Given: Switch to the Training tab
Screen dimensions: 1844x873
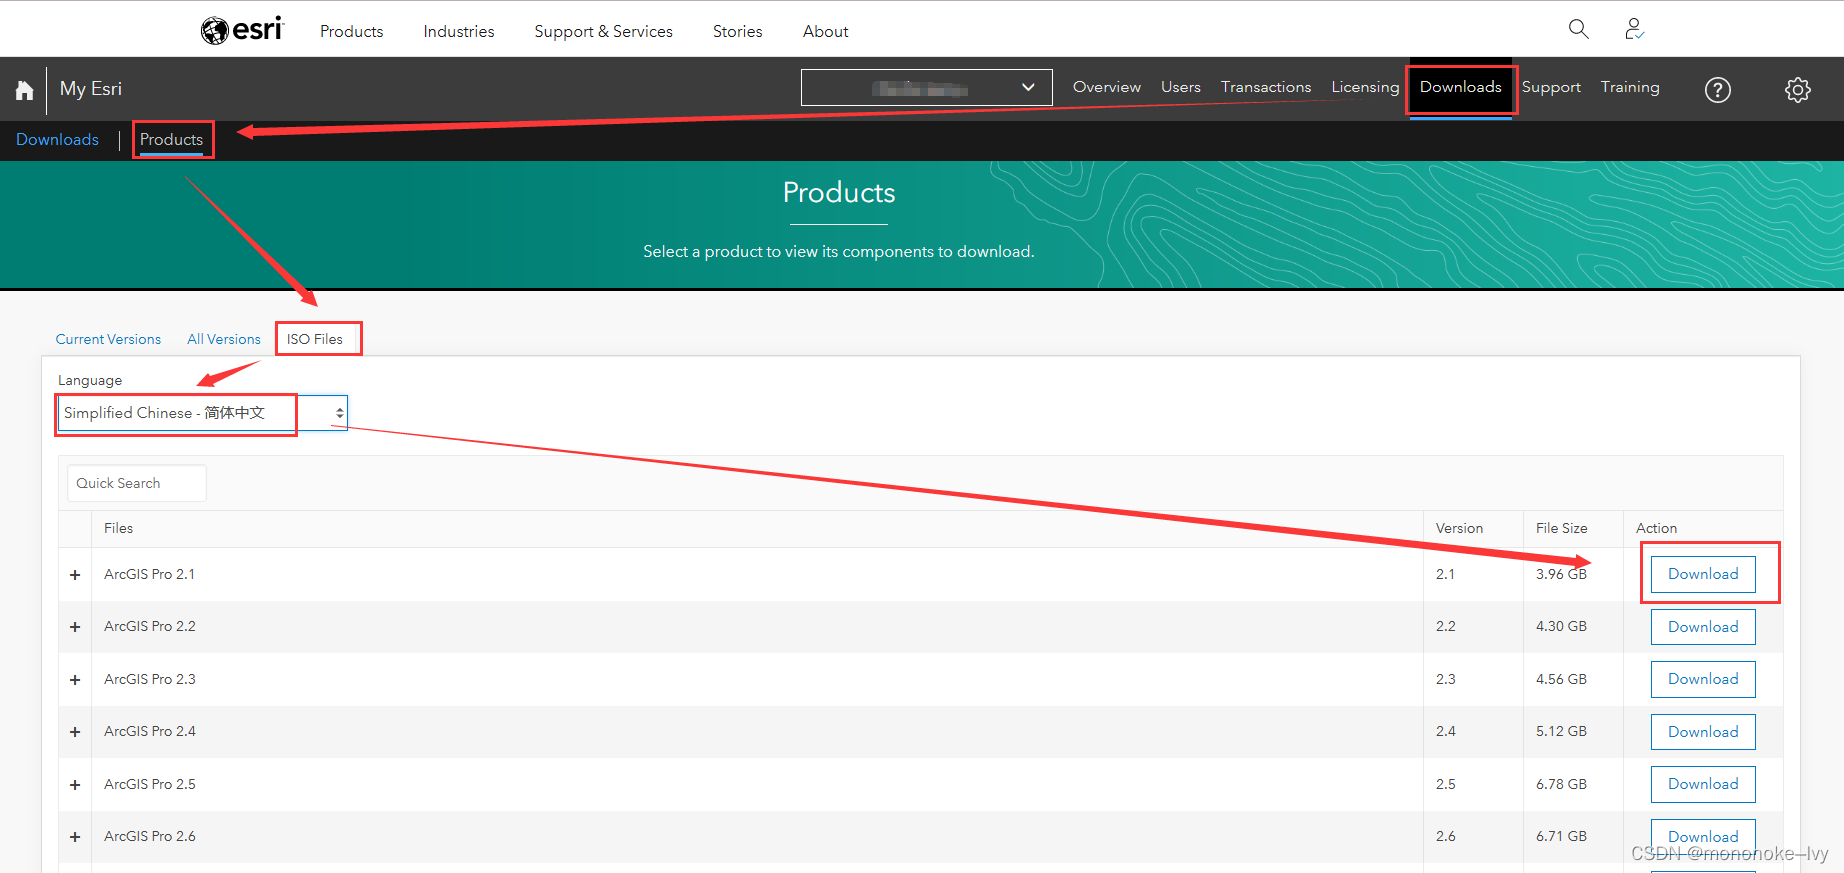Looking at the screenshot, I should point(1630,88).
